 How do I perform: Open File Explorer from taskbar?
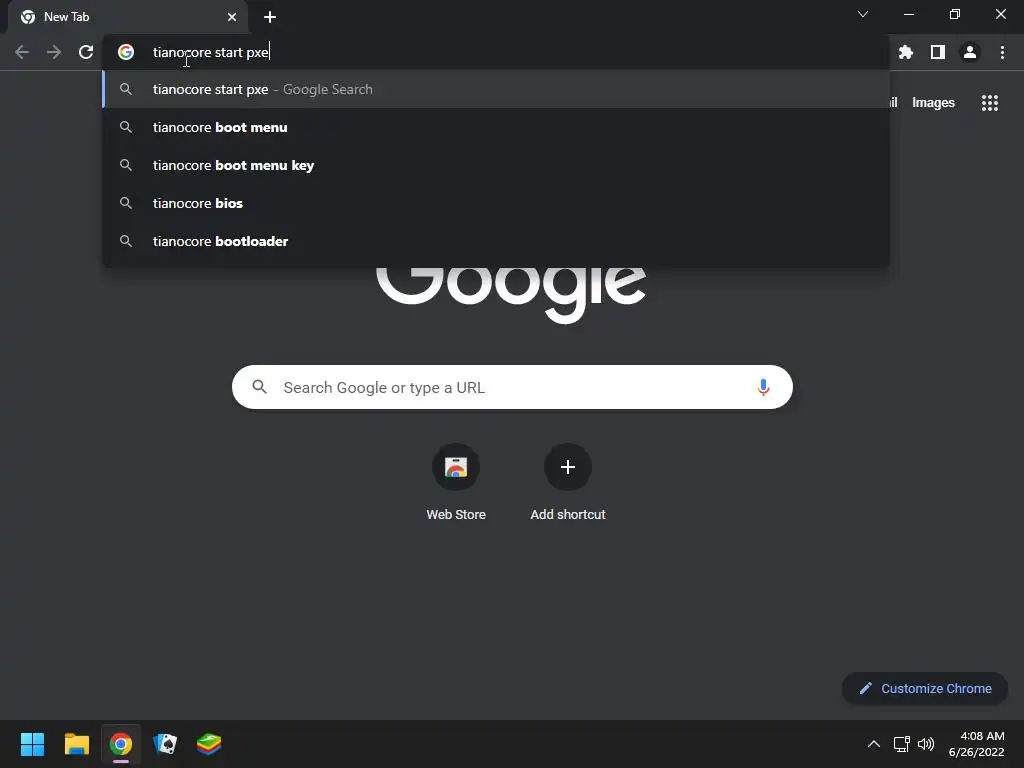(x=76, y=744)
